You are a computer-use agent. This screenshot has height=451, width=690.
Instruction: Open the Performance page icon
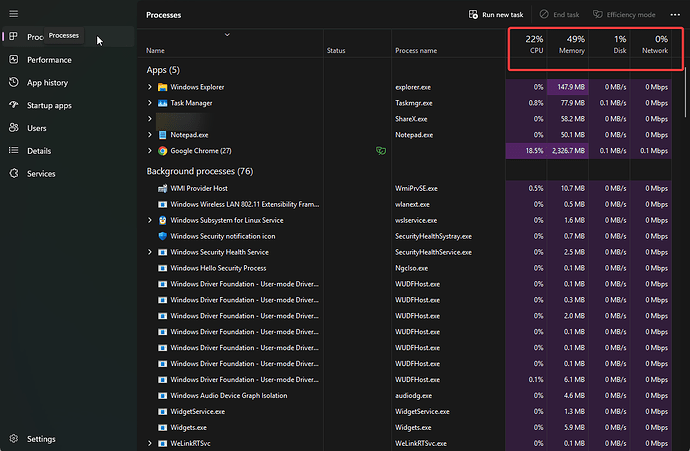click(x=14, y=59)
